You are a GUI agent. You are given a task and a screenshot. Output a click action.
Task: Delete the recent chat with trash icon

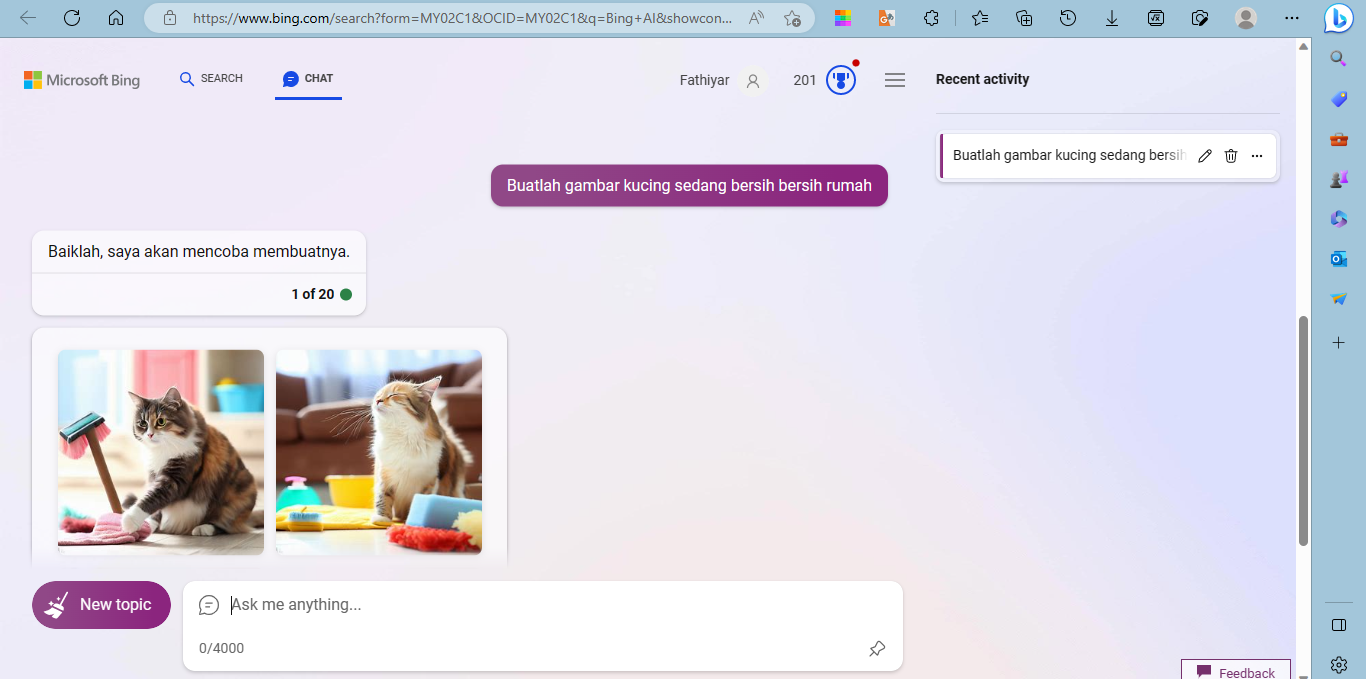tap(1231, 156)
